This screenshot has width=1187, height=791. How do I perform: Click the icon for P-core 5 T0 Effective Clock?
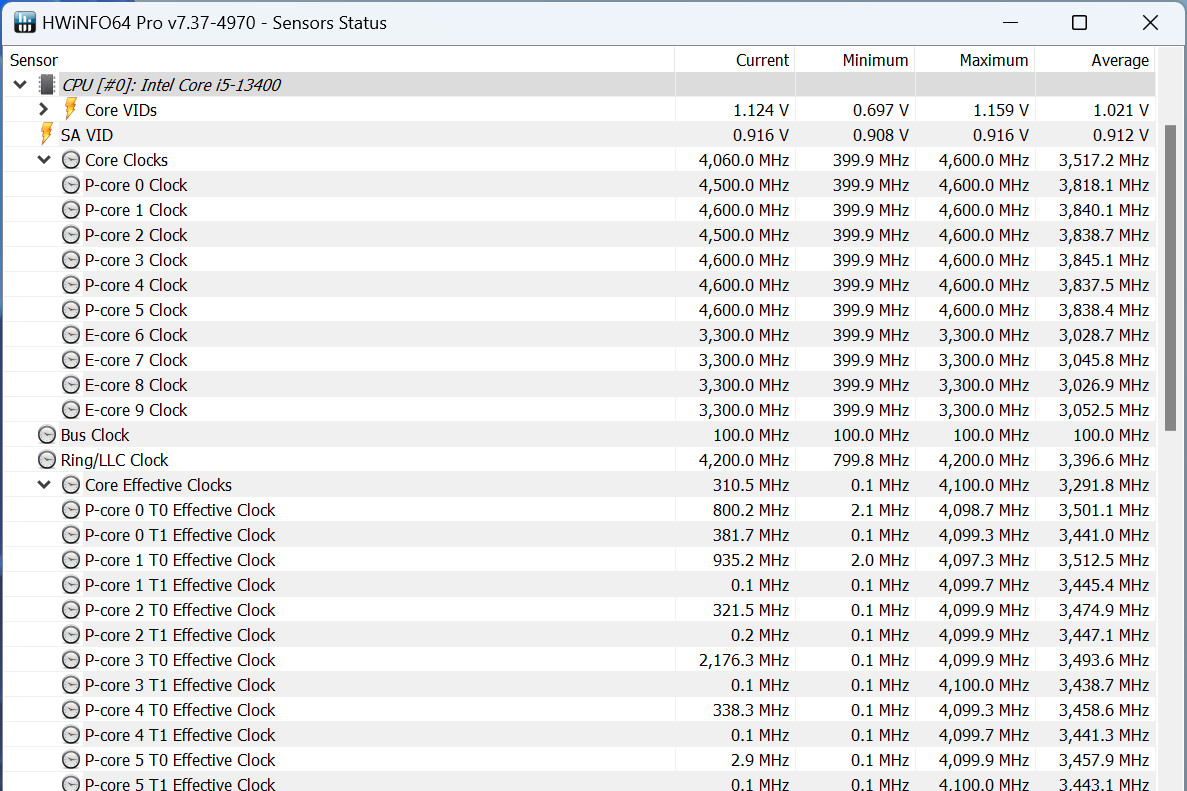click(x=70, y=759)
